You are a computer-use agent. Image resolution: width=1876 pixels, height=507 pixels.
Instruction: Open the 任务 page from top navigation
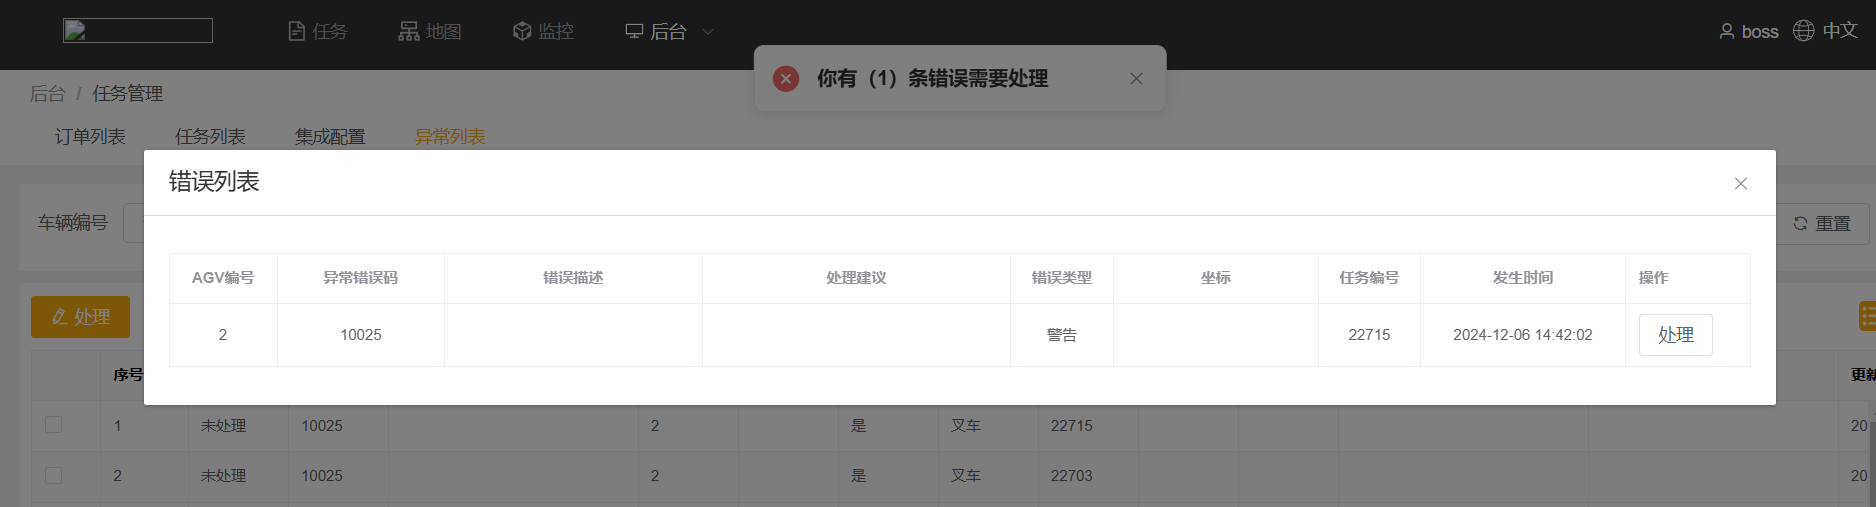click(318, 32)
